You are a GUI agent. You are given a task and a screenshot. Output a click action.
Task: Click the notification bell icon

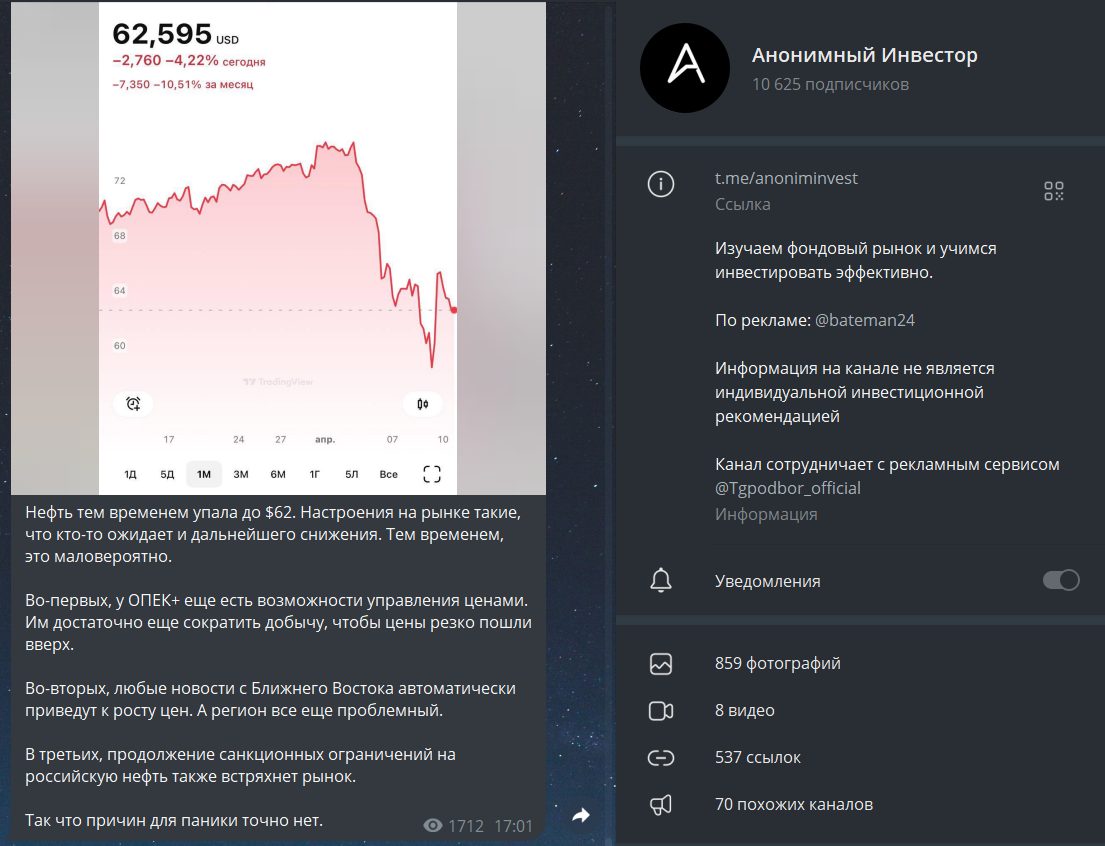660,580
